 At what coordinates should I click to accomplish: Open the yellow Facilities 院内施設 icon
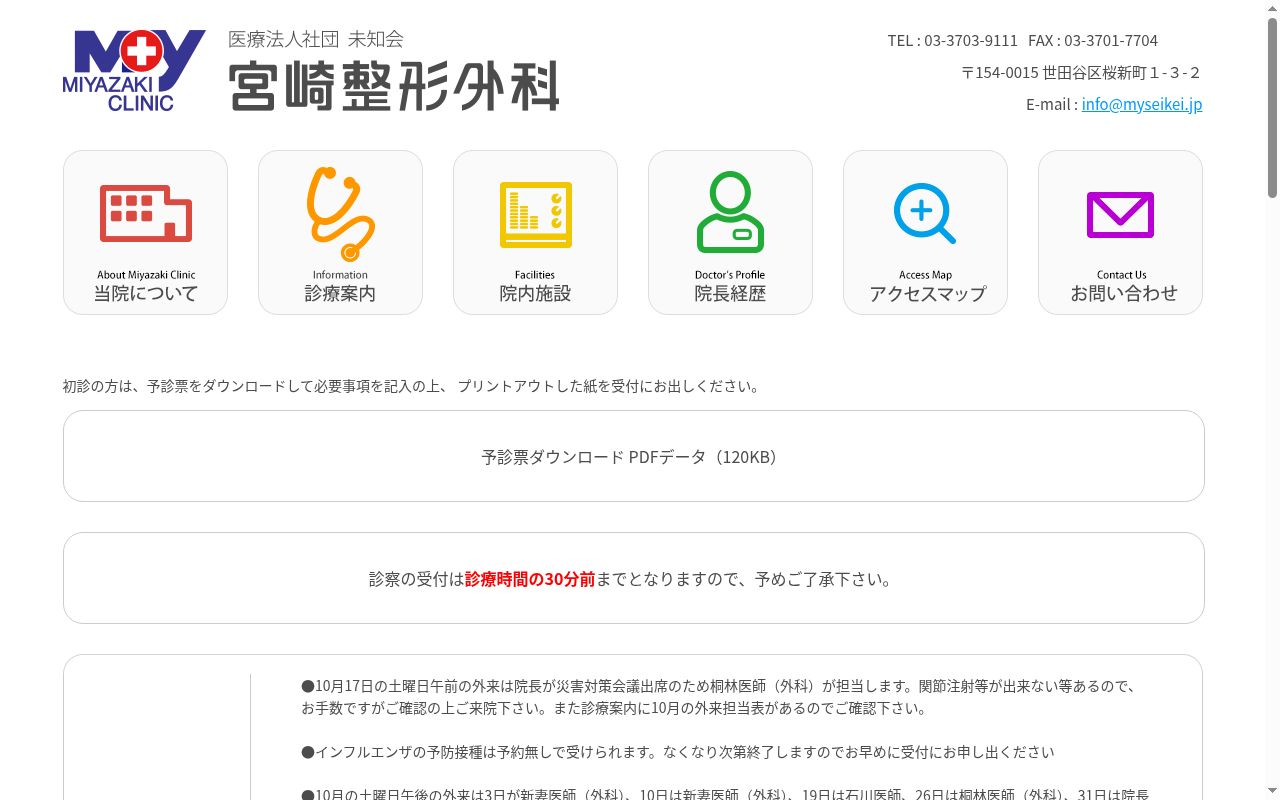tap(535, 232)
